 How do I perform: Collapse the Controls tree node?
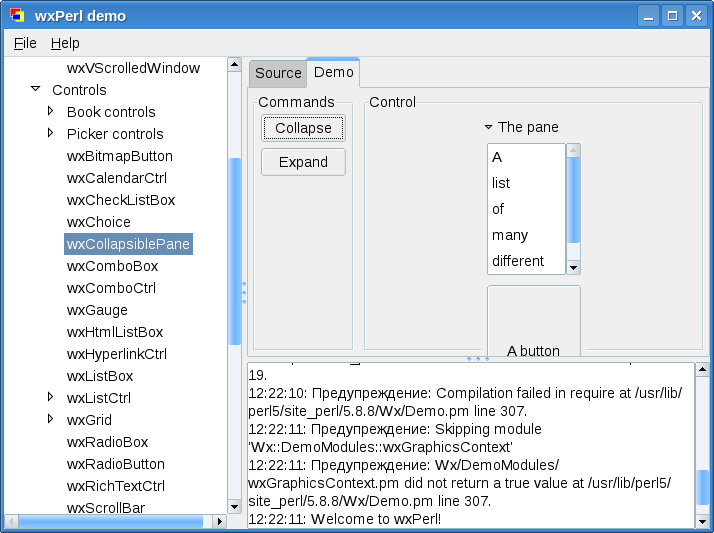(x=35, y=90)
